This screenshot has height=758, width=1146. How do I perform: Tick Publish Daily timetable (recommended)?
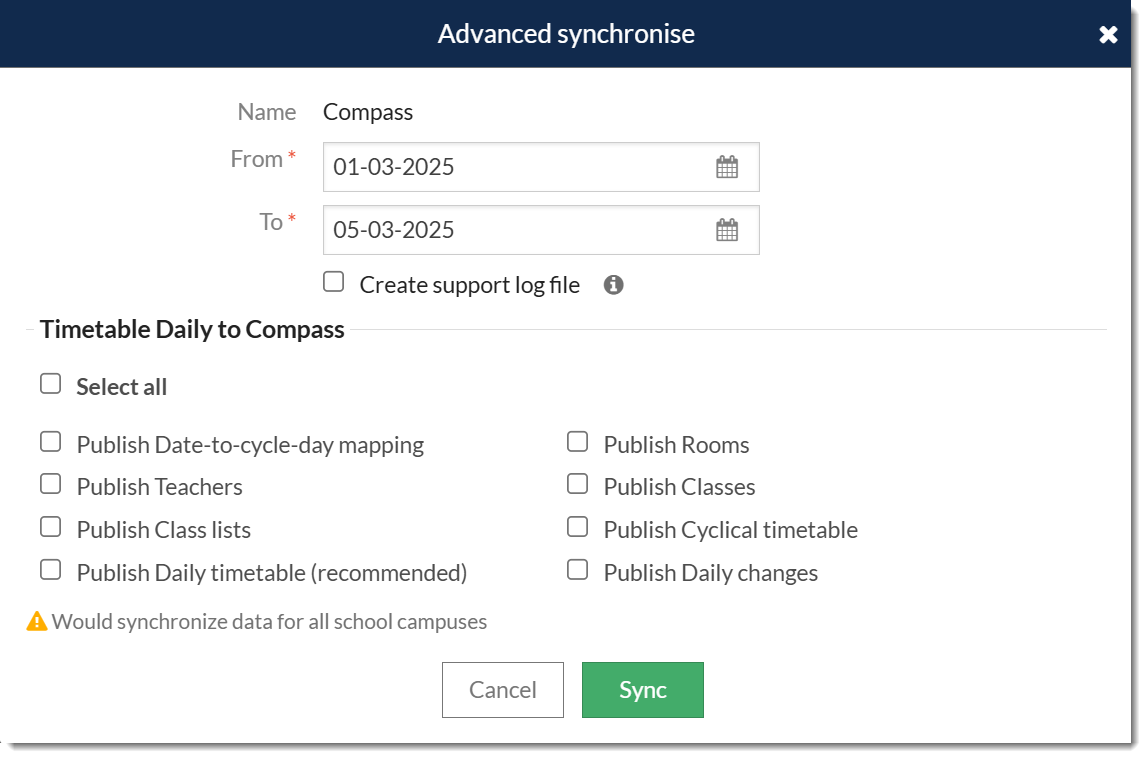coord(50,570)
